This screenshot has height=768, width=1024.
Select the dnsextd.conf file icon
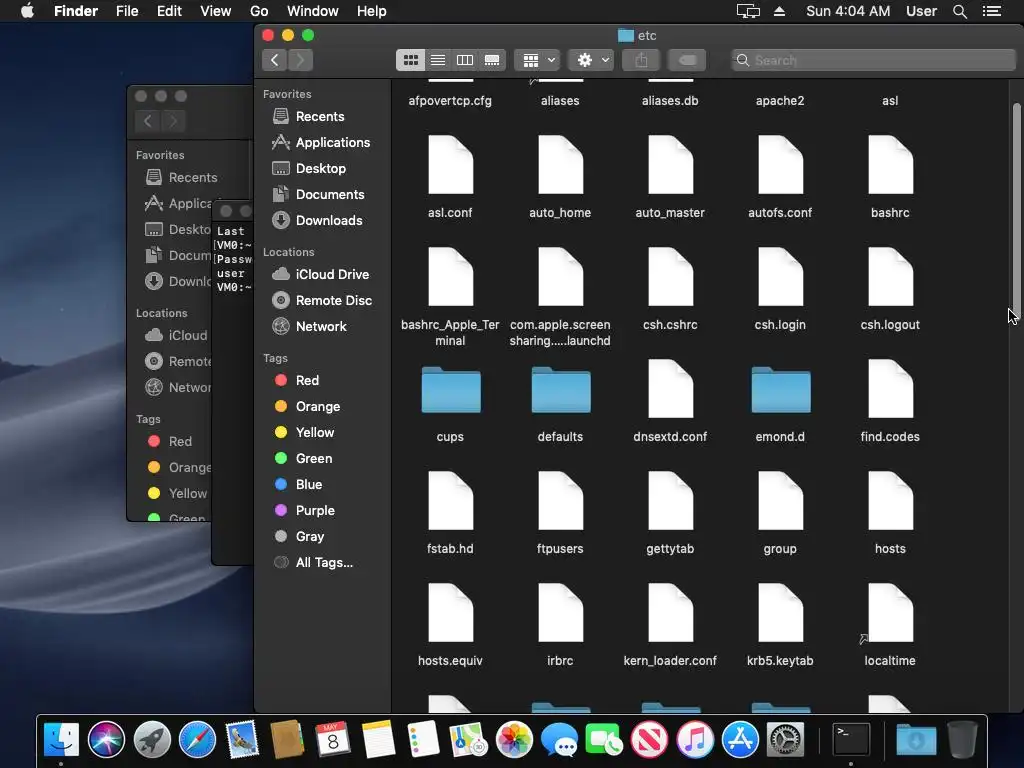(671, 389)
